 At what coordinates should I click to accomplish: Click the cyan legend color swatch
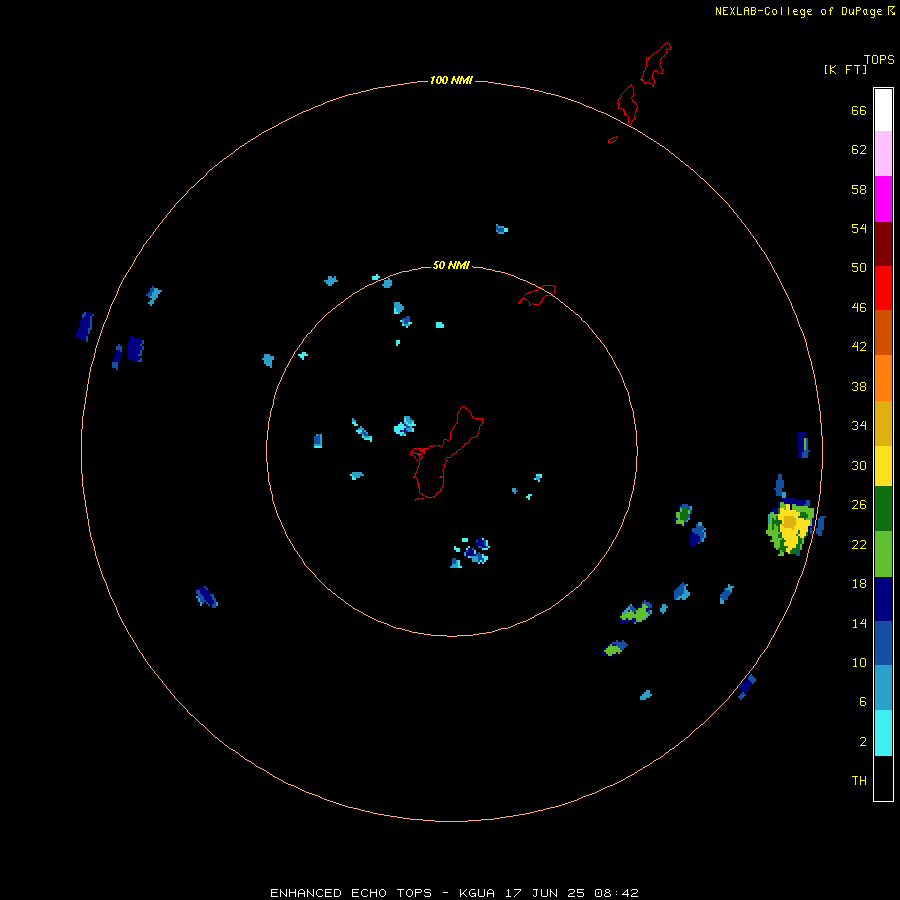click(883, 733)
